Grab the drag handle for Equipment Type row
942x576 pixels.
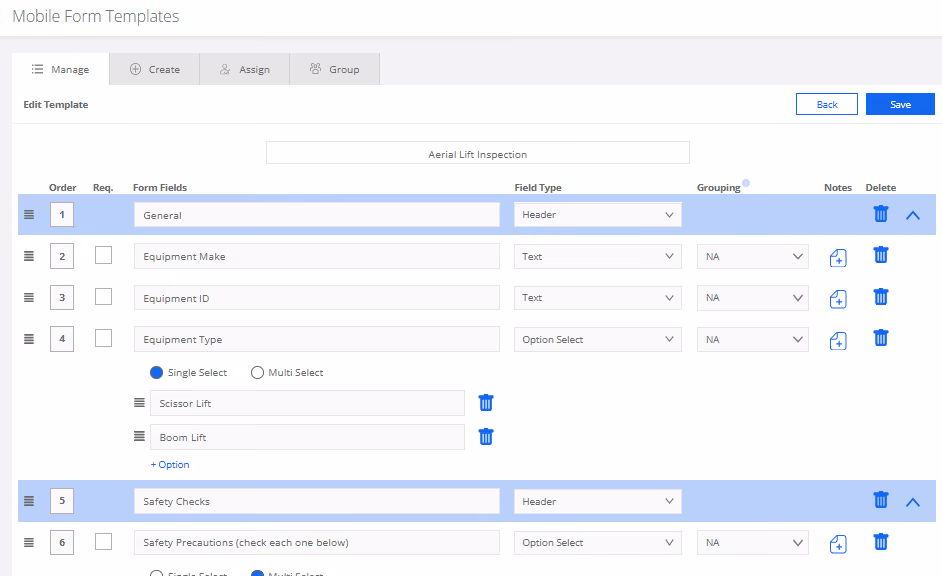click(29, 339)
